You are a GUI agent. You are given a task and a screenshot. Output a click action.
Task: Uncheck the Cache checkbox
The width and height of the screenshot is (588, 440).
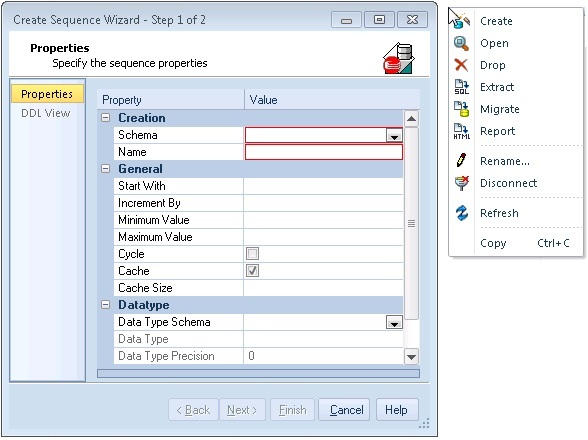[x=252, y=271]
